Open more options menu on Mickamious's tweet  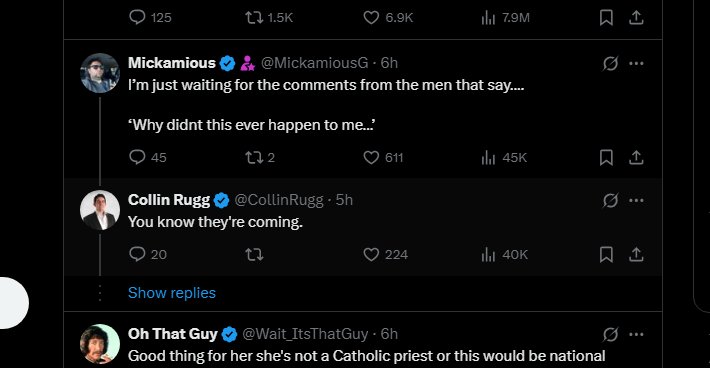click(x=636, y=63)
